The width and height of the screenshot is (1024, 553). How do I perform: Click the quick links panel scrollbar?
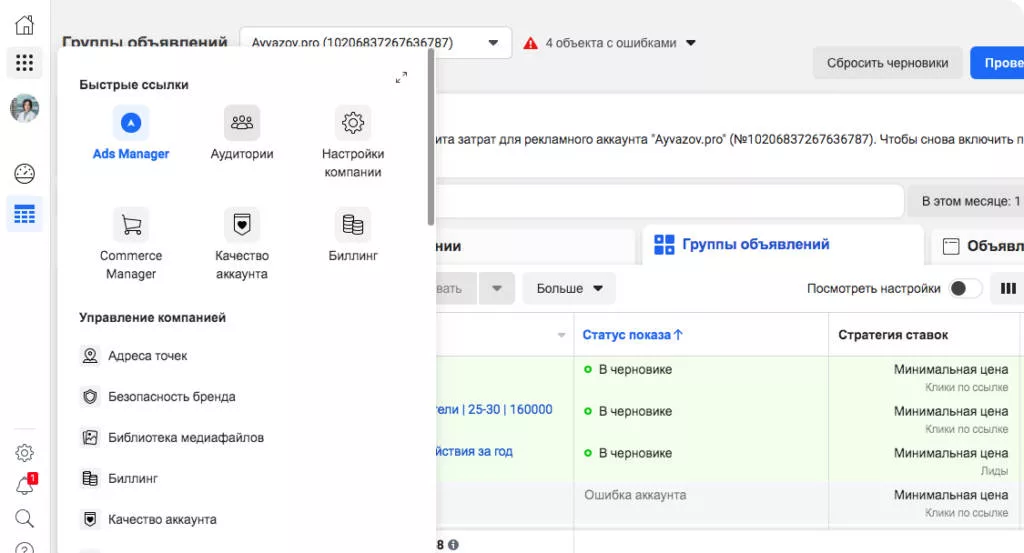coord(431,137)
